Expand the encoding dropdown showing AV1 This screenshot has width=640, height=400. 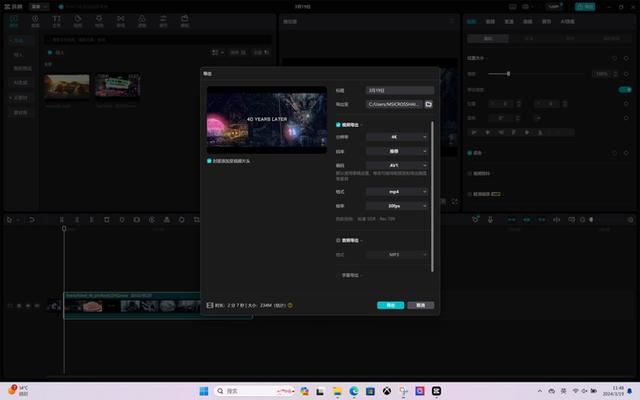coord(397,165)
